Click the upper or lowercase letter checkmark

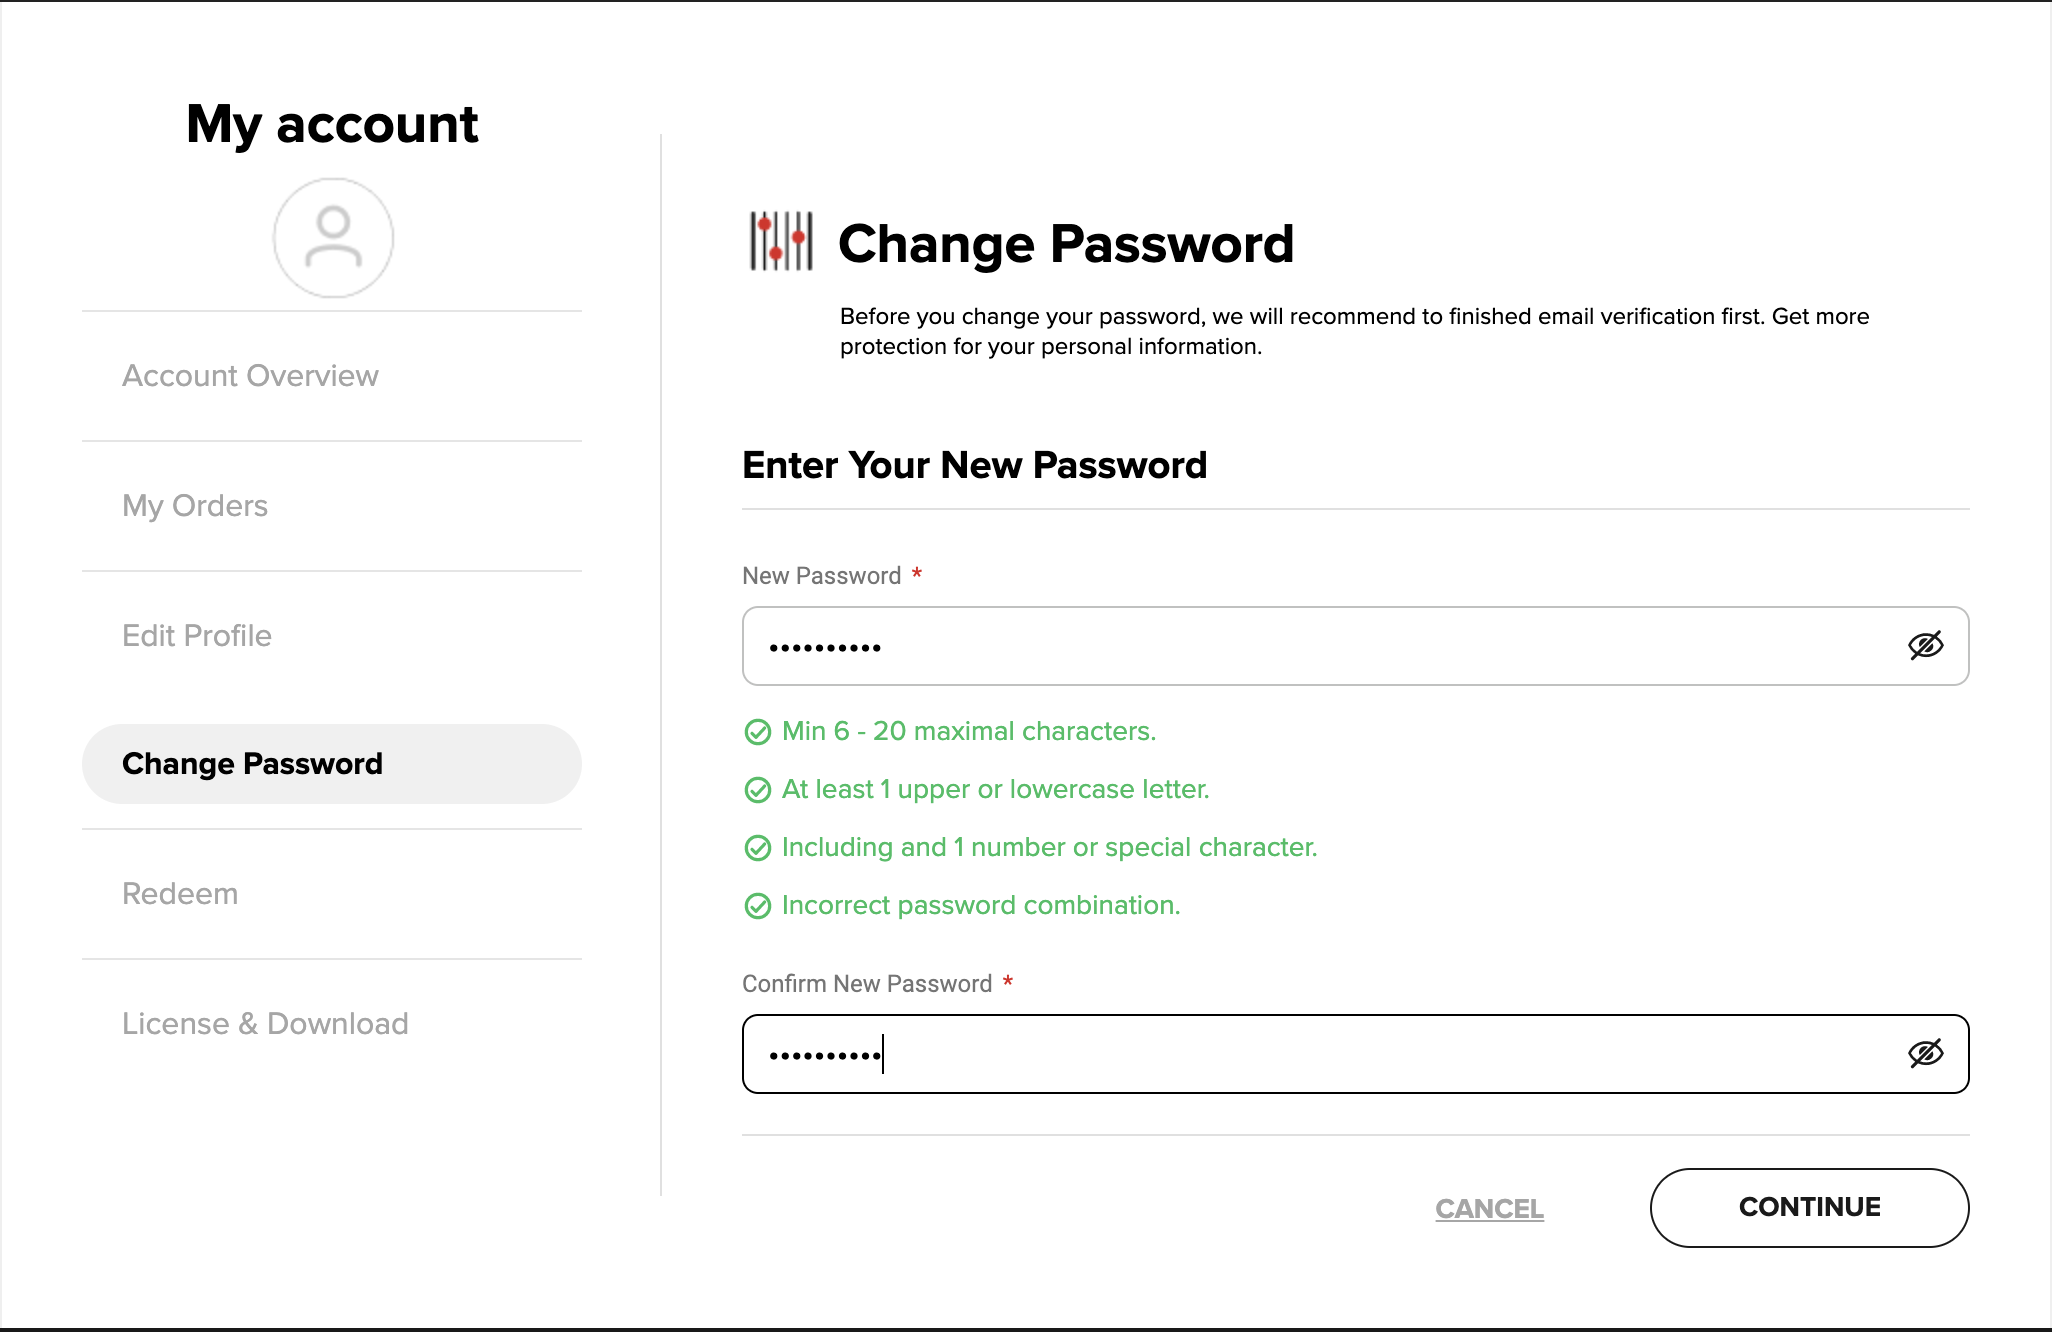click(758, 790)
